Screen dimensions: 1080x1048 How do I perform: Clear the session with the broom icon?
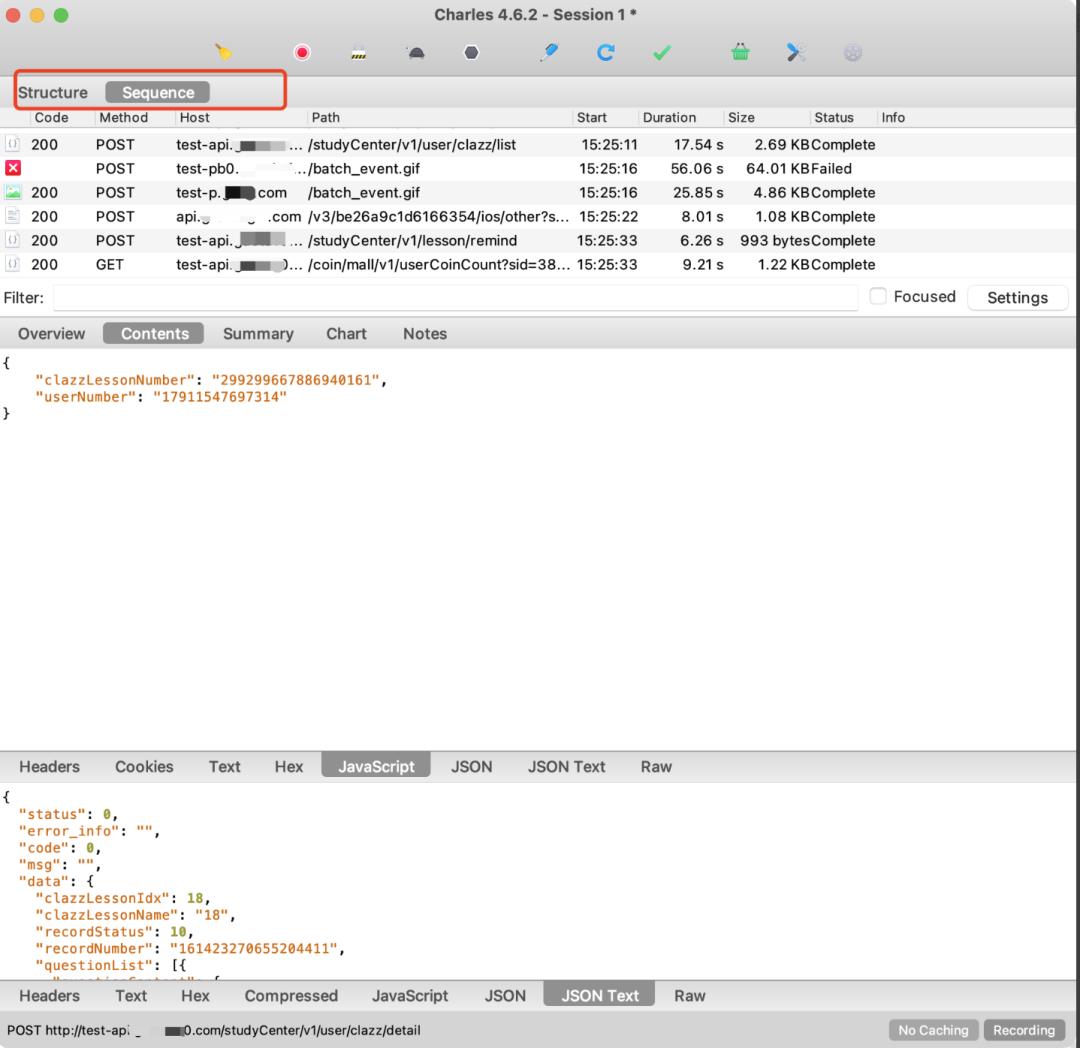pyautogui.click(x=224, y=53)
